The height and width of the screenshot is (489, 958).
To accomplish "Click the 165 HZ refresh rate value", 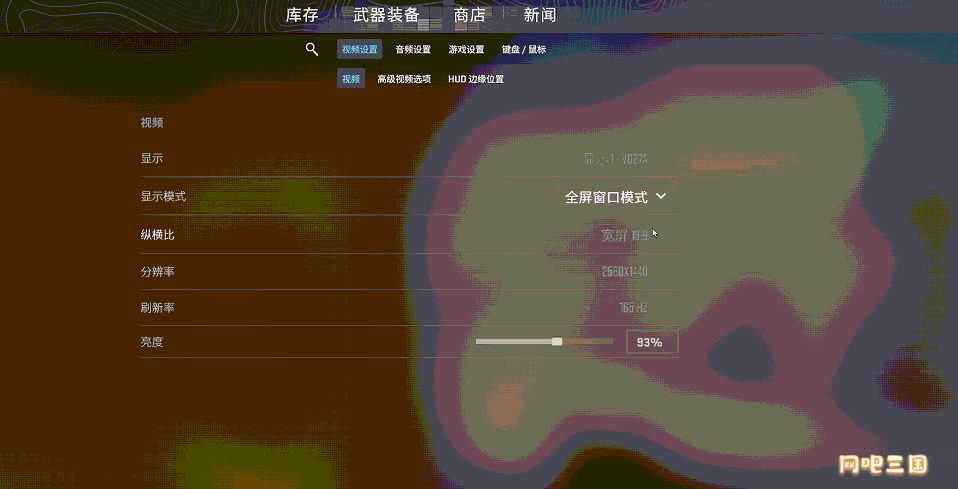I will click(633, 307).
